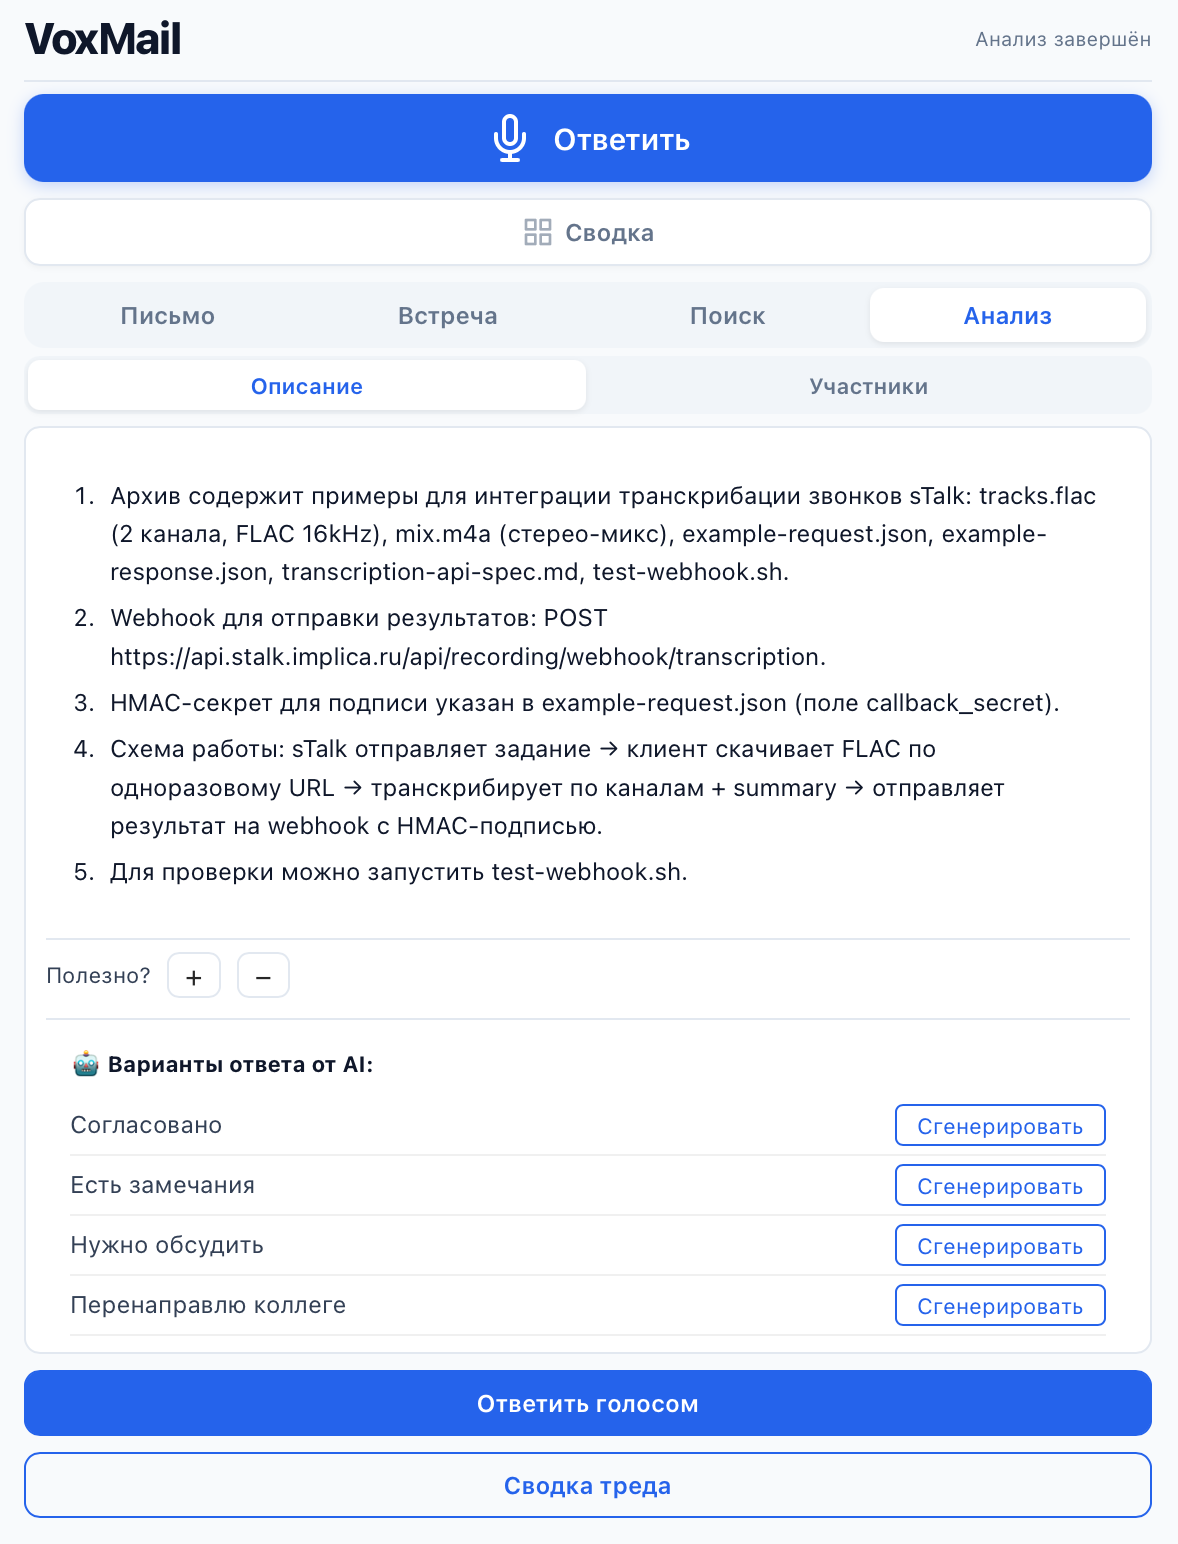
Task: Switch to the Участники tab
Action: tap(870, 386)
